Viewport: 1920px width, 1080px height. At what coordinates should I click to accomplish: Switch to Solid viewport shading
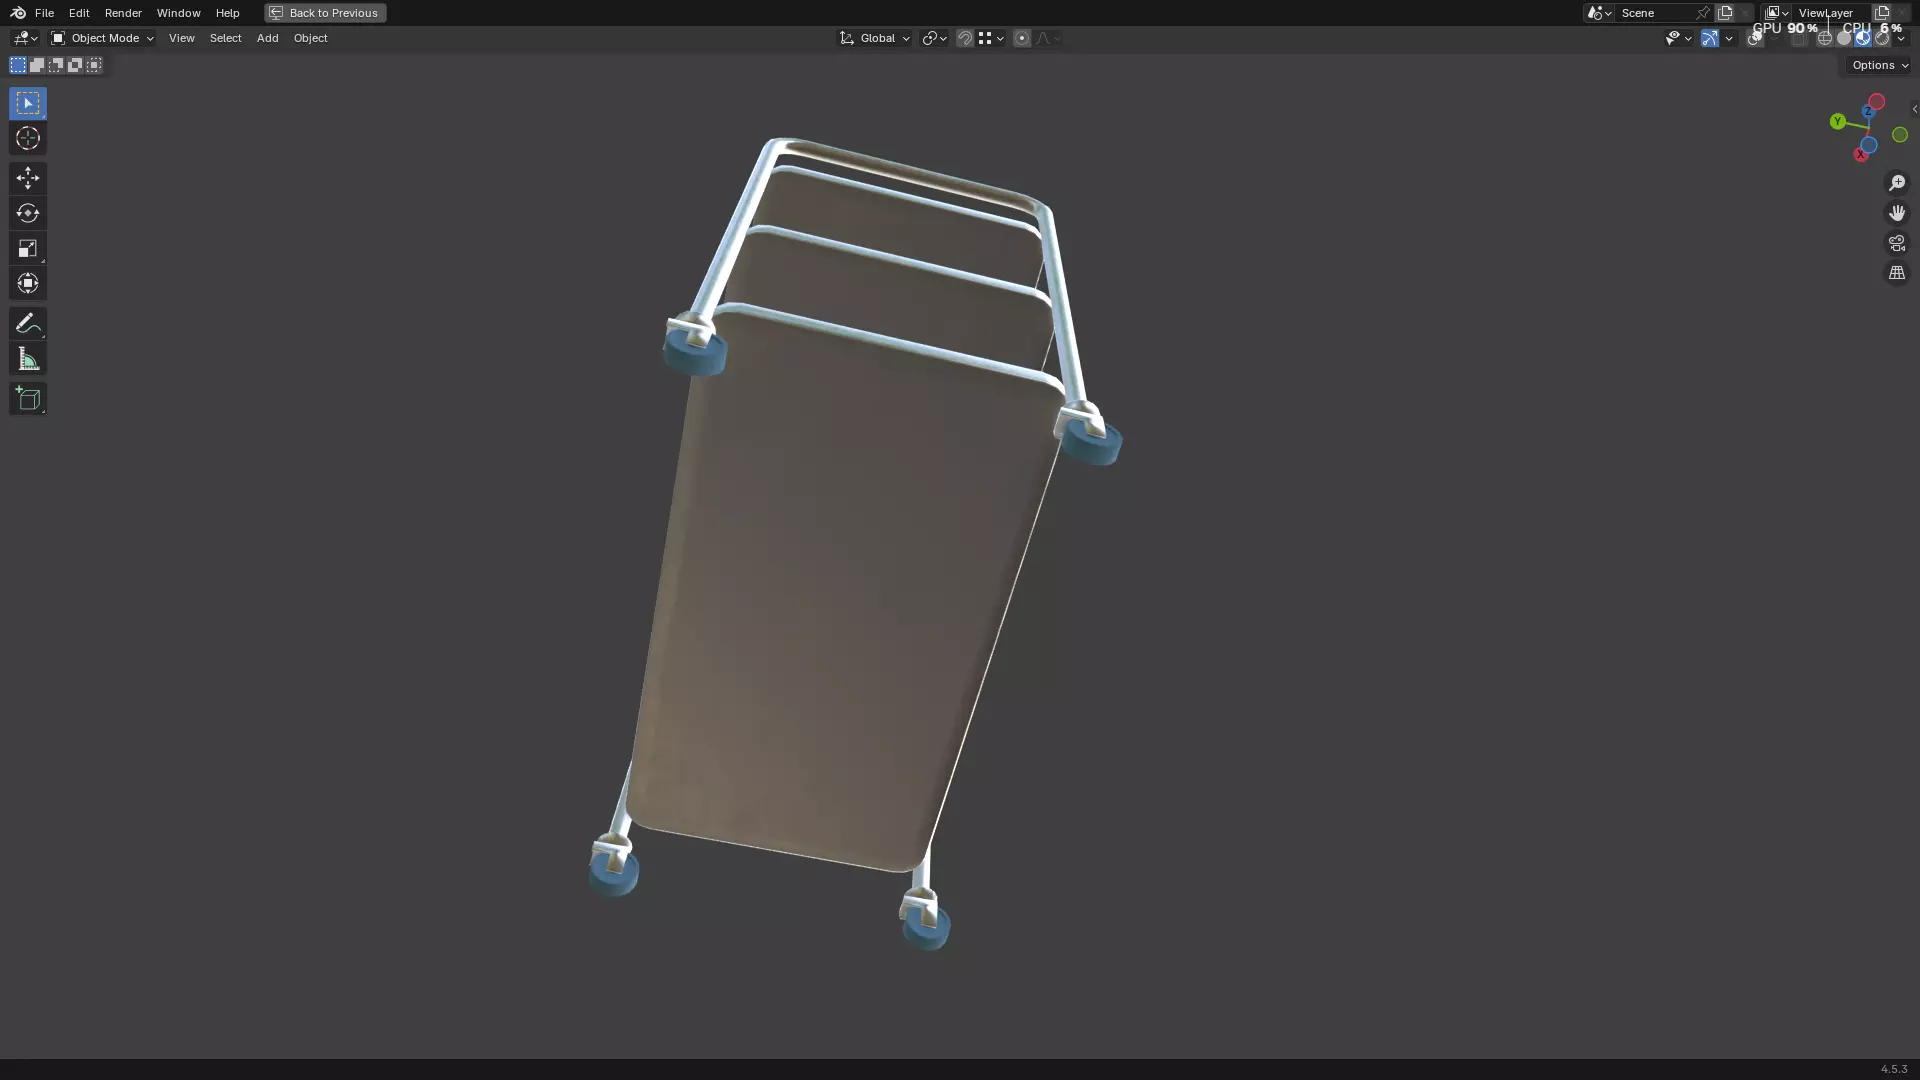click(1844, 38)
